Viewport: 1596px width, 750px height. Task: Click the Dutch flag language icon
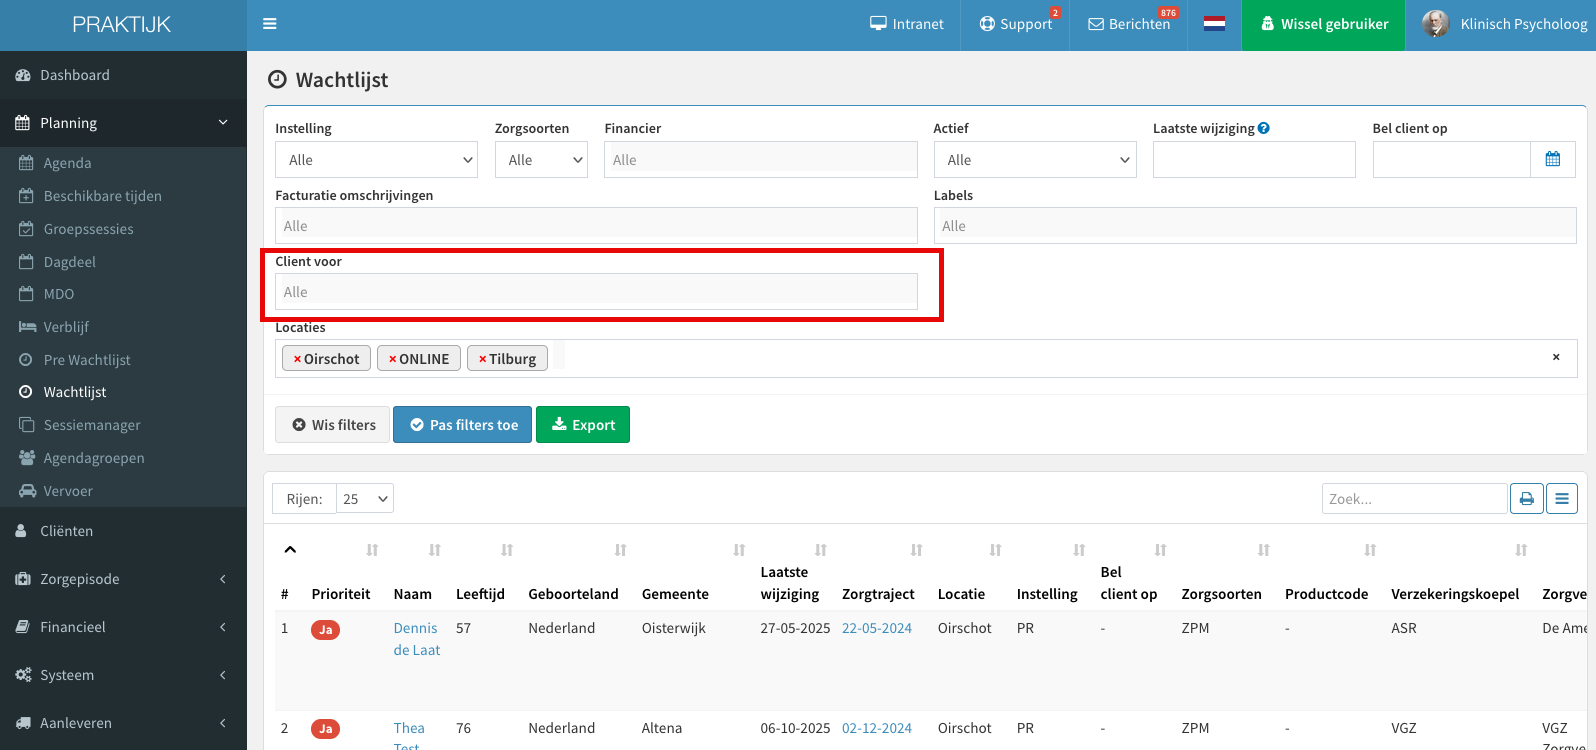click(x=1215, y=24)
